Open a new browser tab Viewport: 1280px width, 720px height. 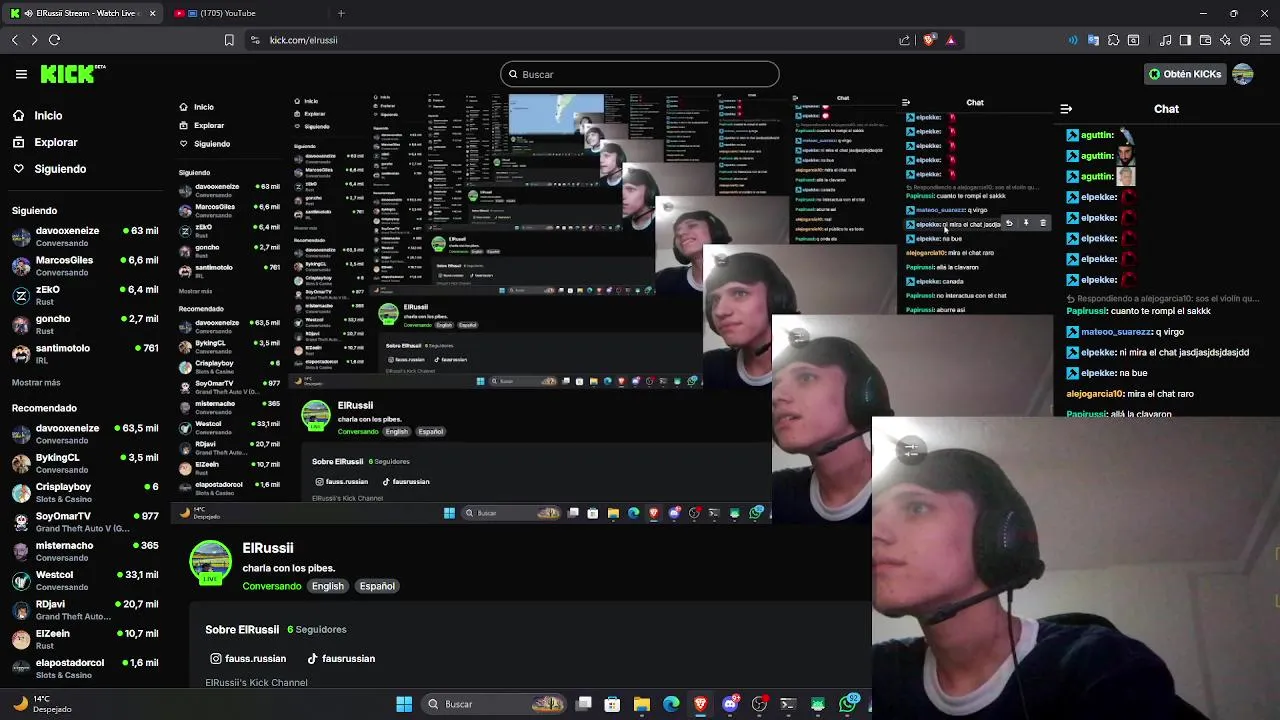[x=341, y=13]
